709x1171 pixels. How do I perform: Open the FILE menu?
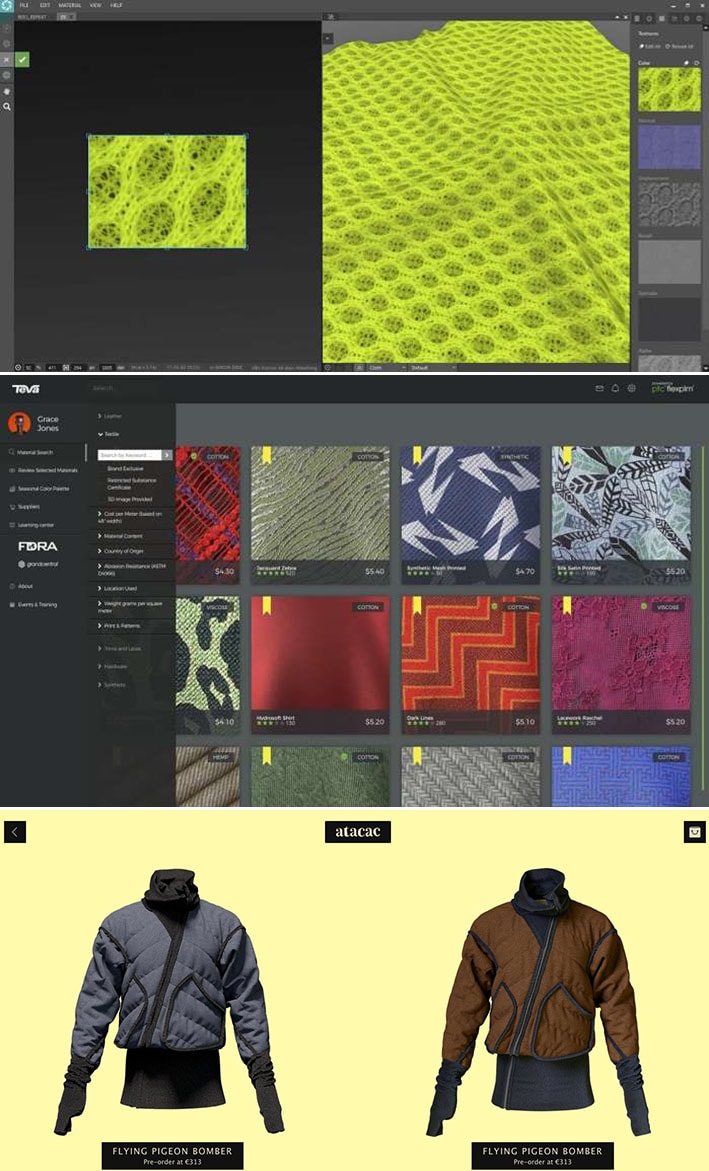coord(24,5)
